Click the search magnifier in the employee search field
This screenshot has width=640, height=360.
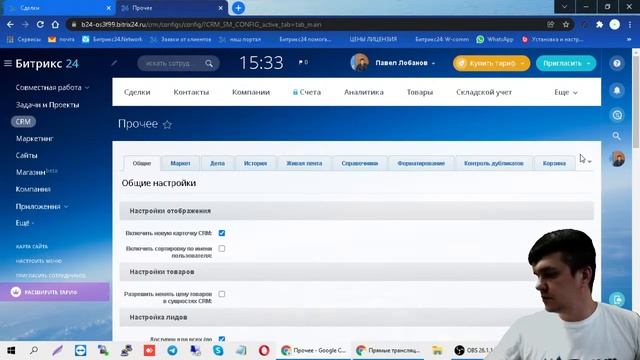[x=209, y=64]
